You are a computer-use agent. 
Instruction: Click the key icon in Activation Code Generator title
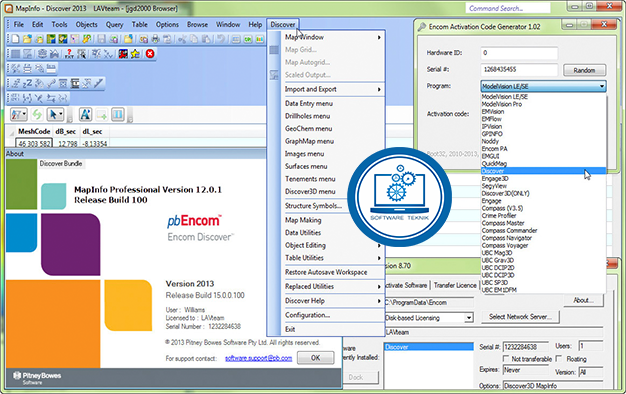point(422,27)
